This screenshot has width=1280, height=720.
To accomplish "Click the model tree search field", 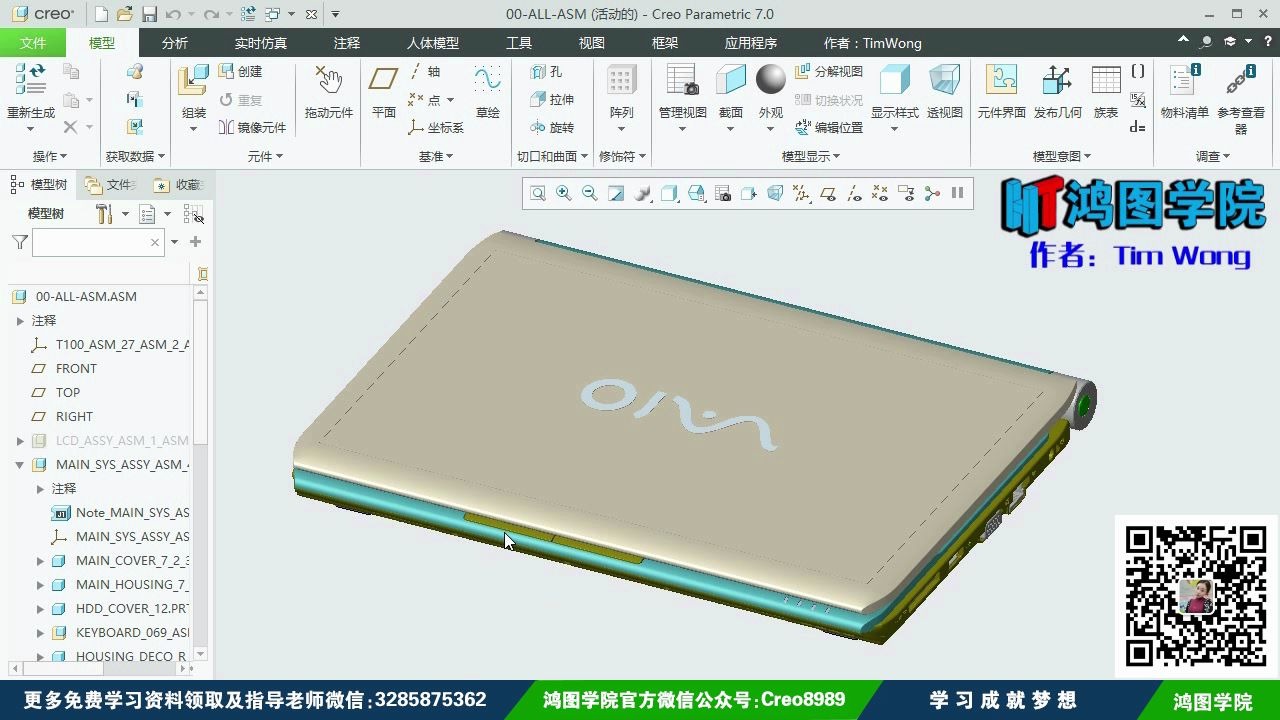I will click(98, 242).
